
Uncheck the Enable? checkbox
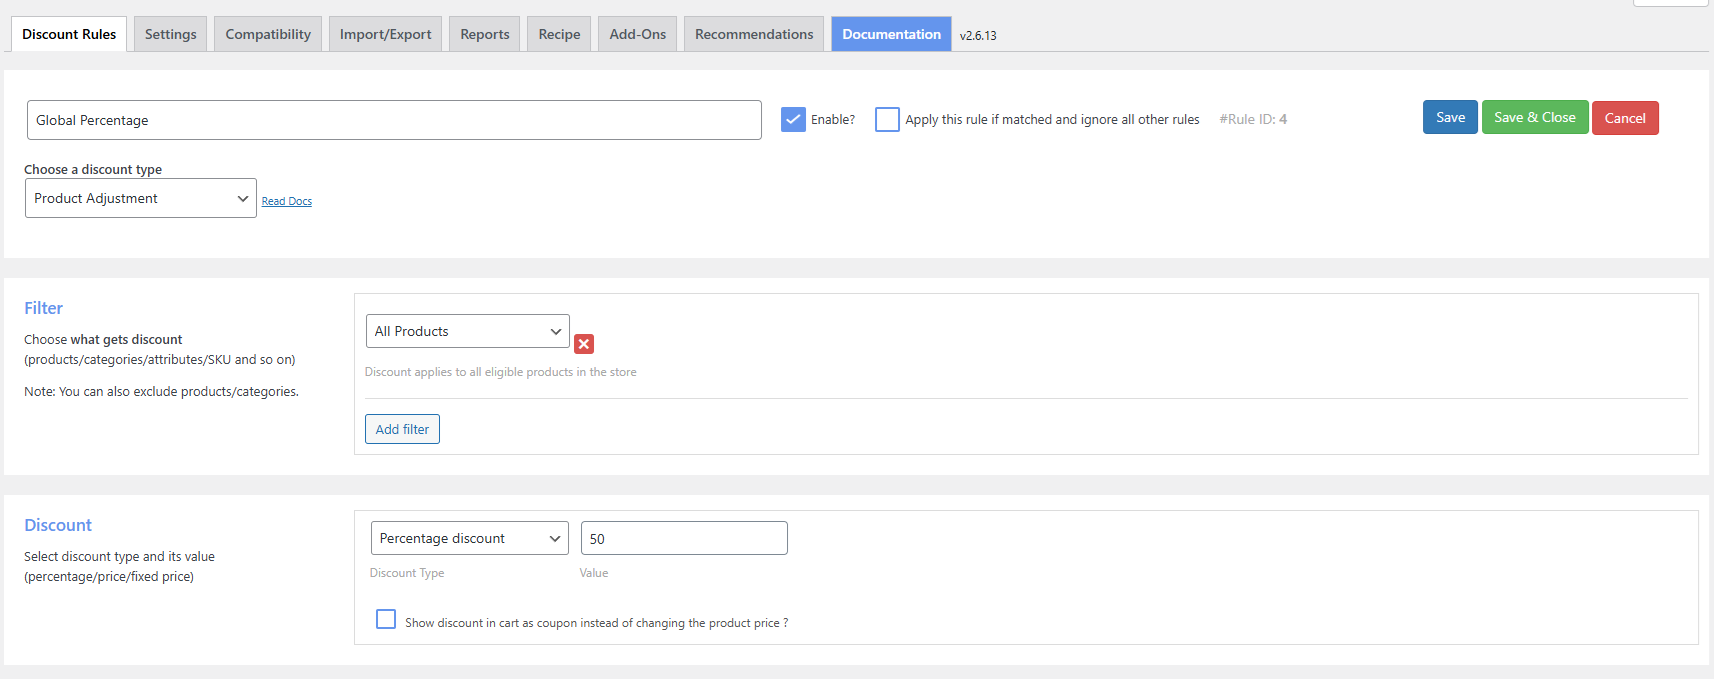[793, 120]
